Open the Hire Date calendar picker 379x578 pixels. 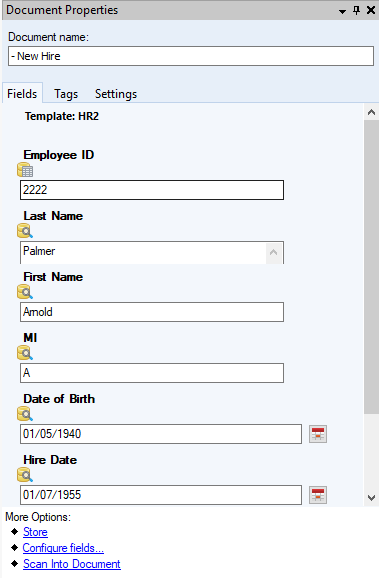click(x=318, y=495)
